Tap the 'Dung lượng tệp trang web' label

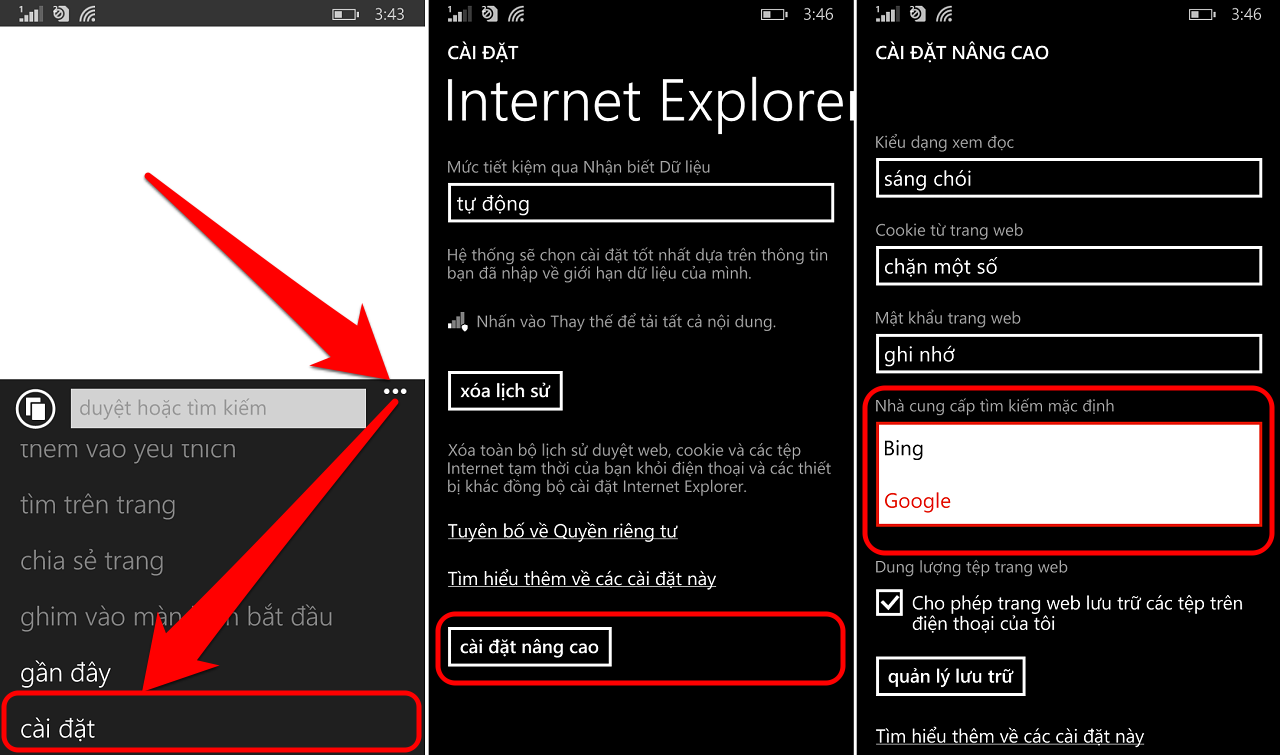(x=971, y=567)
